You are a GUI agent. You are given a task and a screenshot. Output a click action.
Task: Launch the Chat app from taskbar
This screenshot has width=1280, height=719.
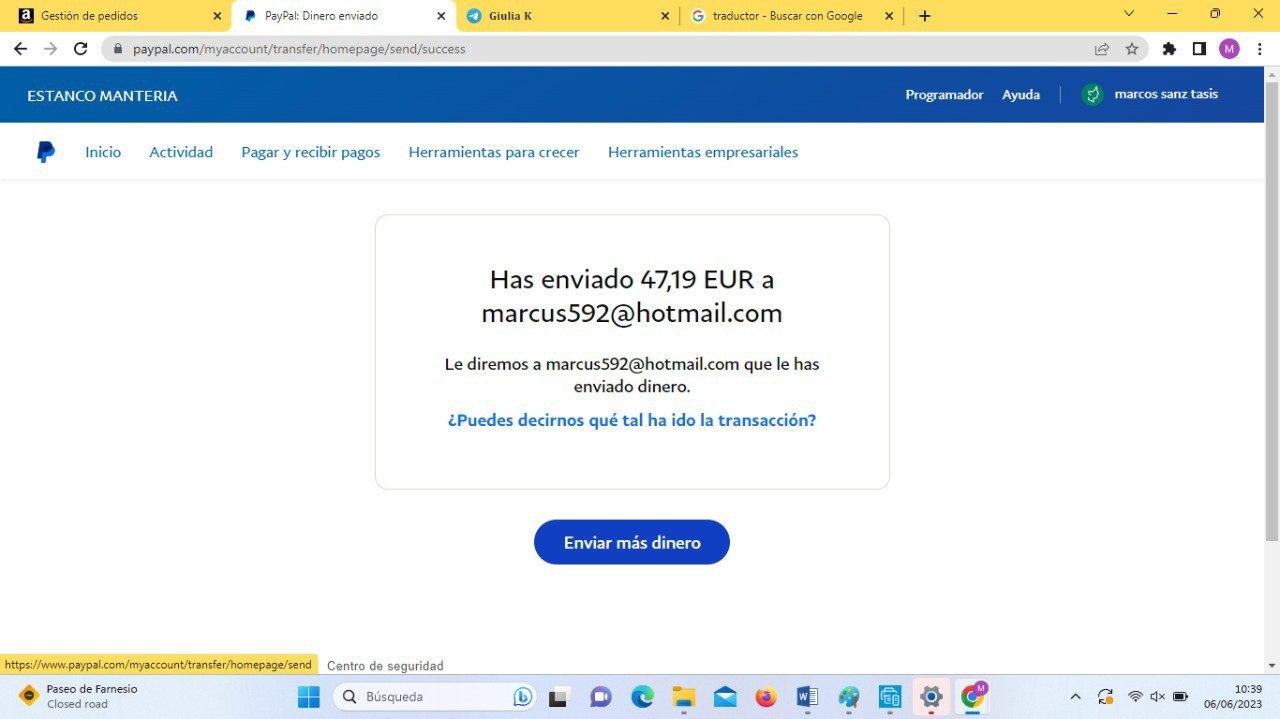tap(600, 697)
